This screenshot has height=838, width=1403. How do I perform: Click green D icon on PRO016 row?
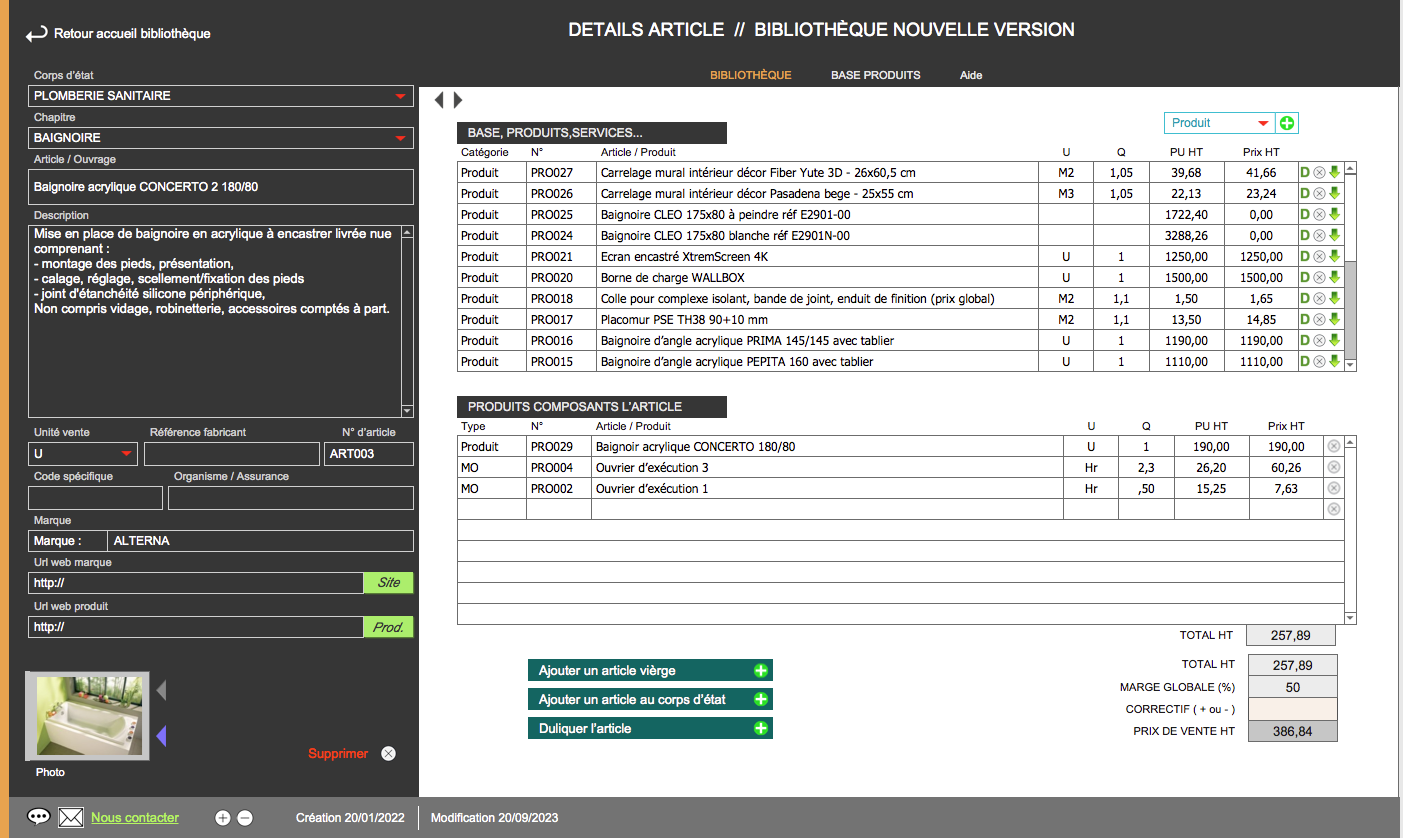1304,340
